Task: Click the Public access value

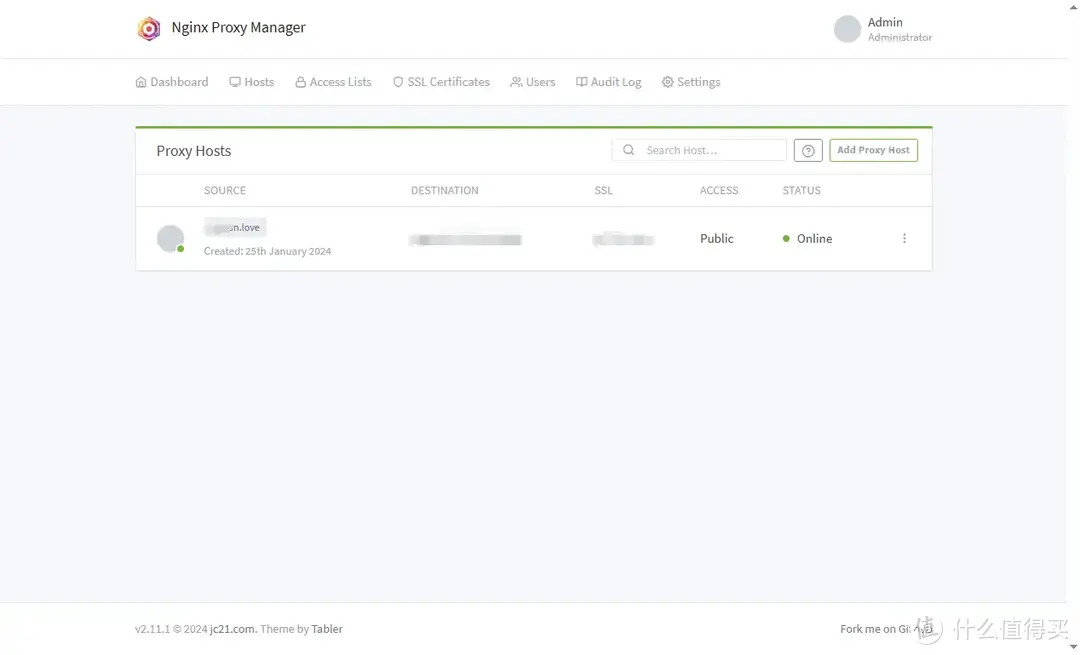Action: [716, 239]
